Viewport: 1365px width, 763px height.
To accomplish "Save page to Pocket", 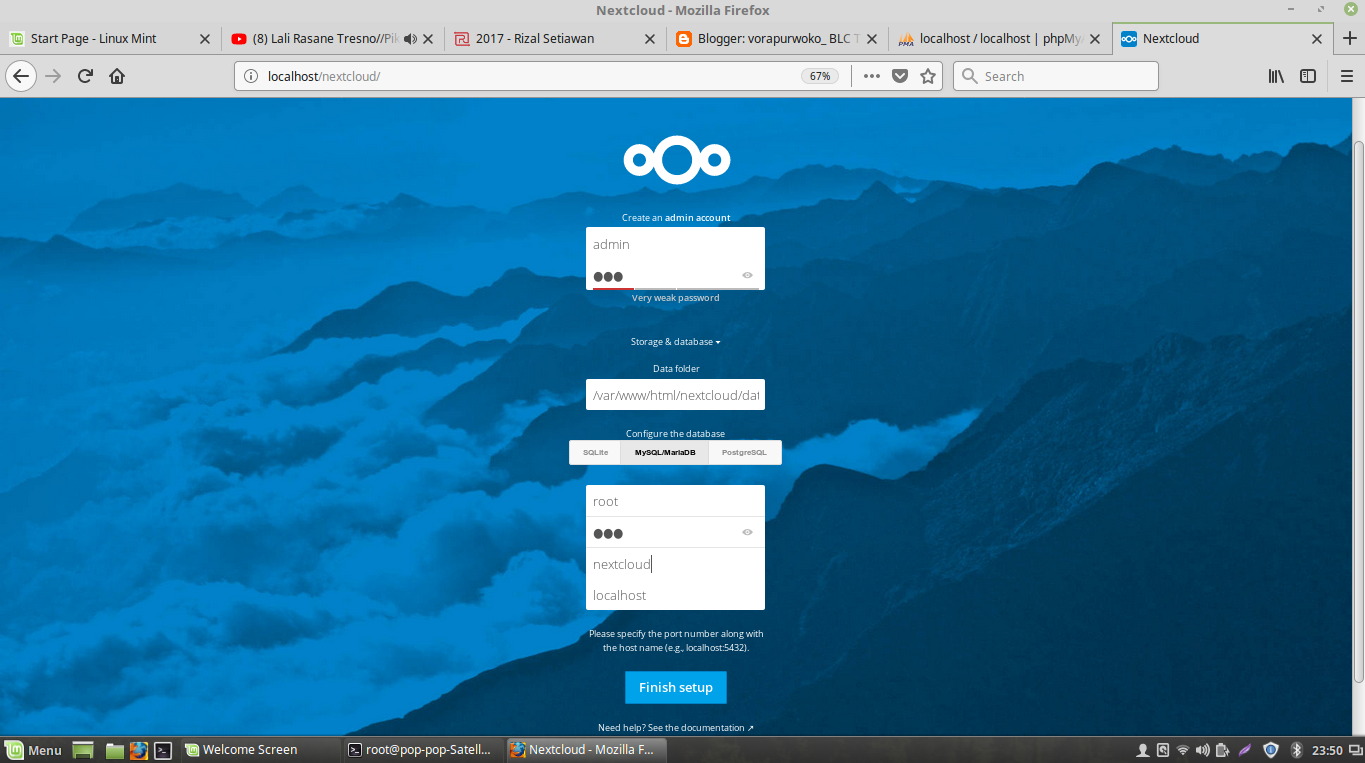I will pyautogui.click(x=900, y=76).
